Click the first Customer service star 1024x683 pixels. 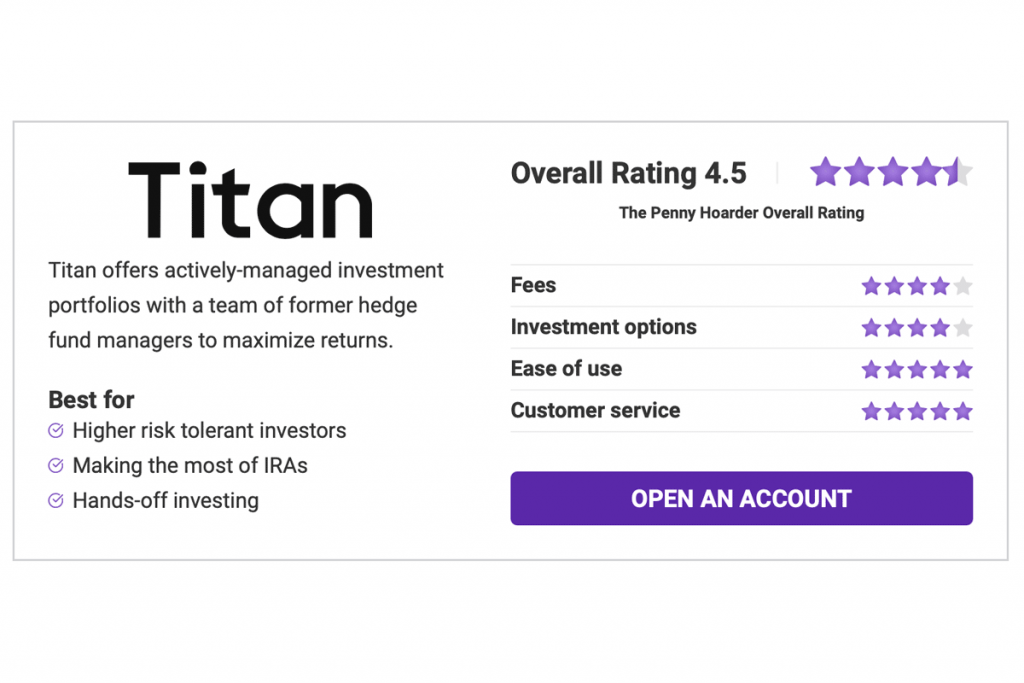870,411
